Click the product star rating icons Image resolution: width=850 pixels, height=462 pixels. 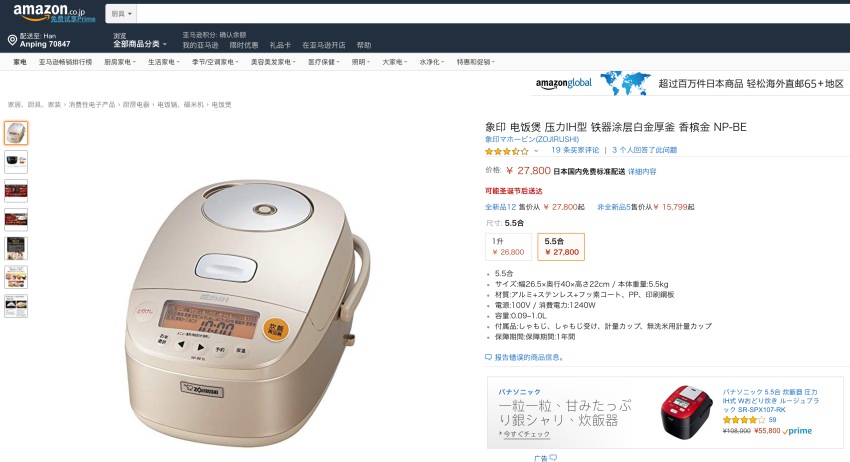(506, 151)
